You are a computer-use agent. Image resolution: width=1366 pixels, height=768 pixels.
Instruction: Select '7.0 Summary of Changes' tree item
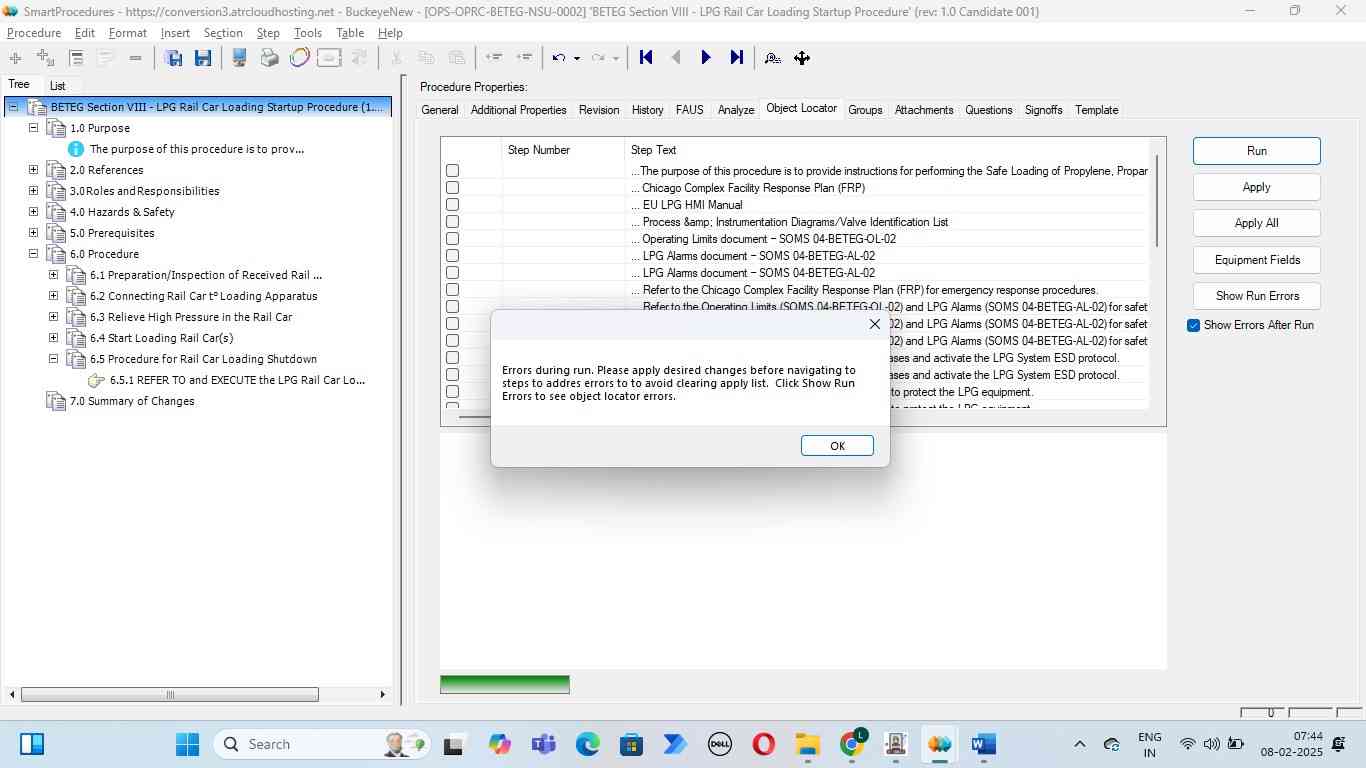(132, 401)
